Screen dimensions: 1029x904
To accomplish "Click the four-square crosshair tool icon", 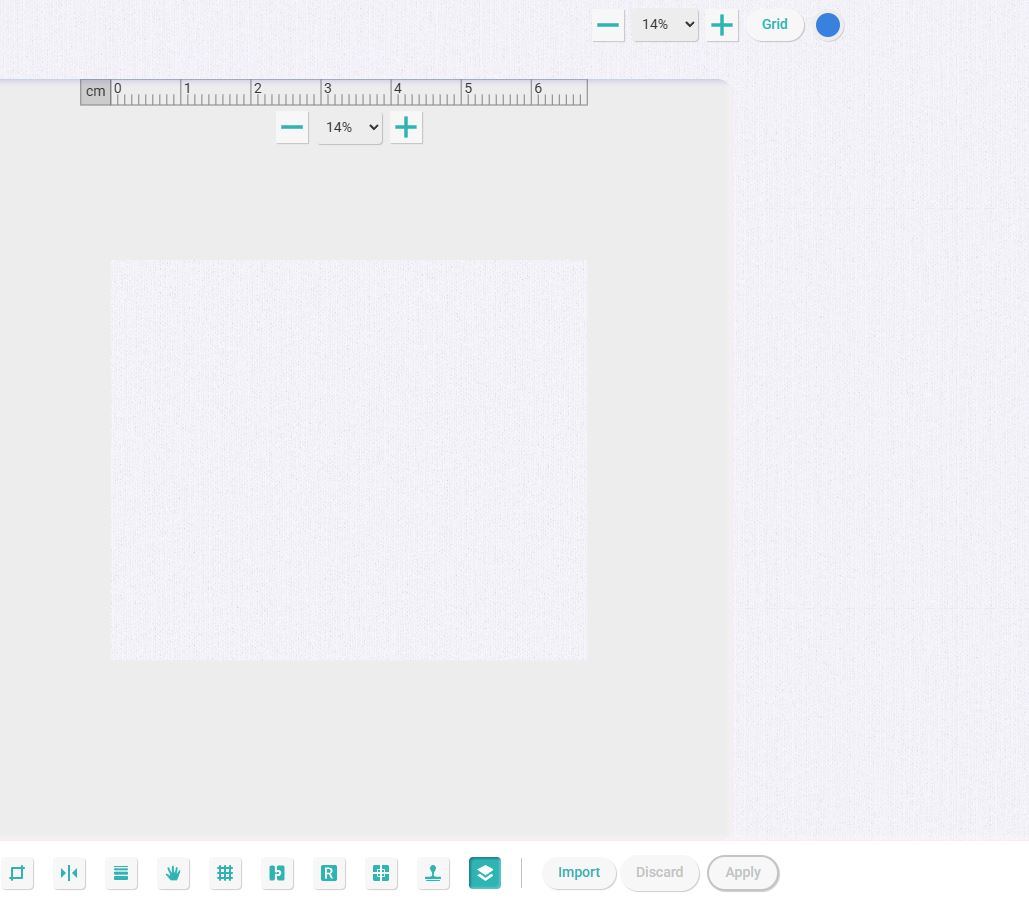I will [x=381, y=873].
